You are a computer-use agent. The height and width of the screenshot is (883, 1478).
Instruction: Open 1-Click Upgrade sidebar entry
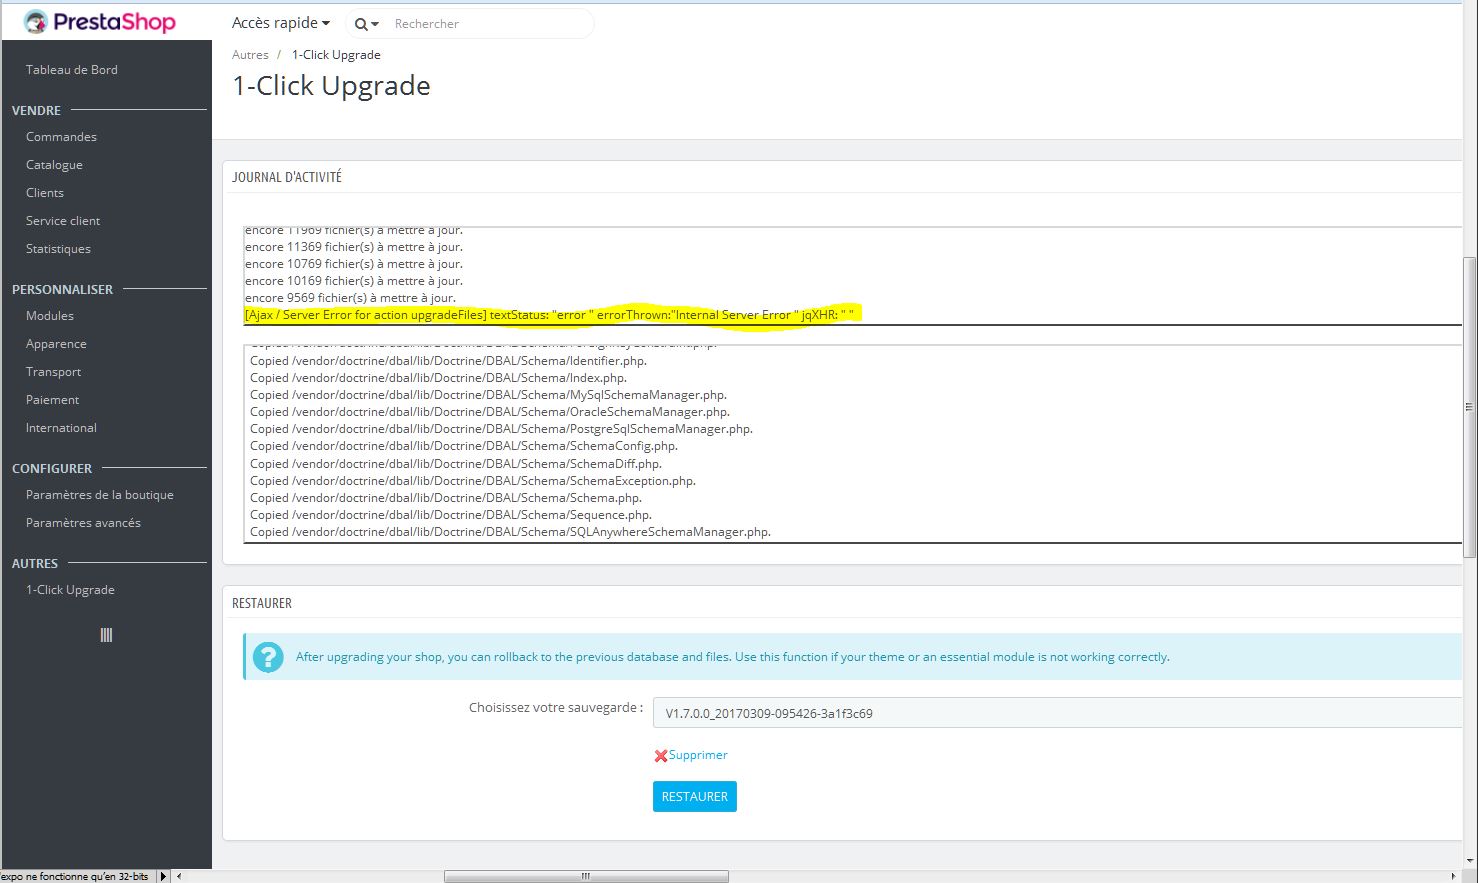pos(70,590)
